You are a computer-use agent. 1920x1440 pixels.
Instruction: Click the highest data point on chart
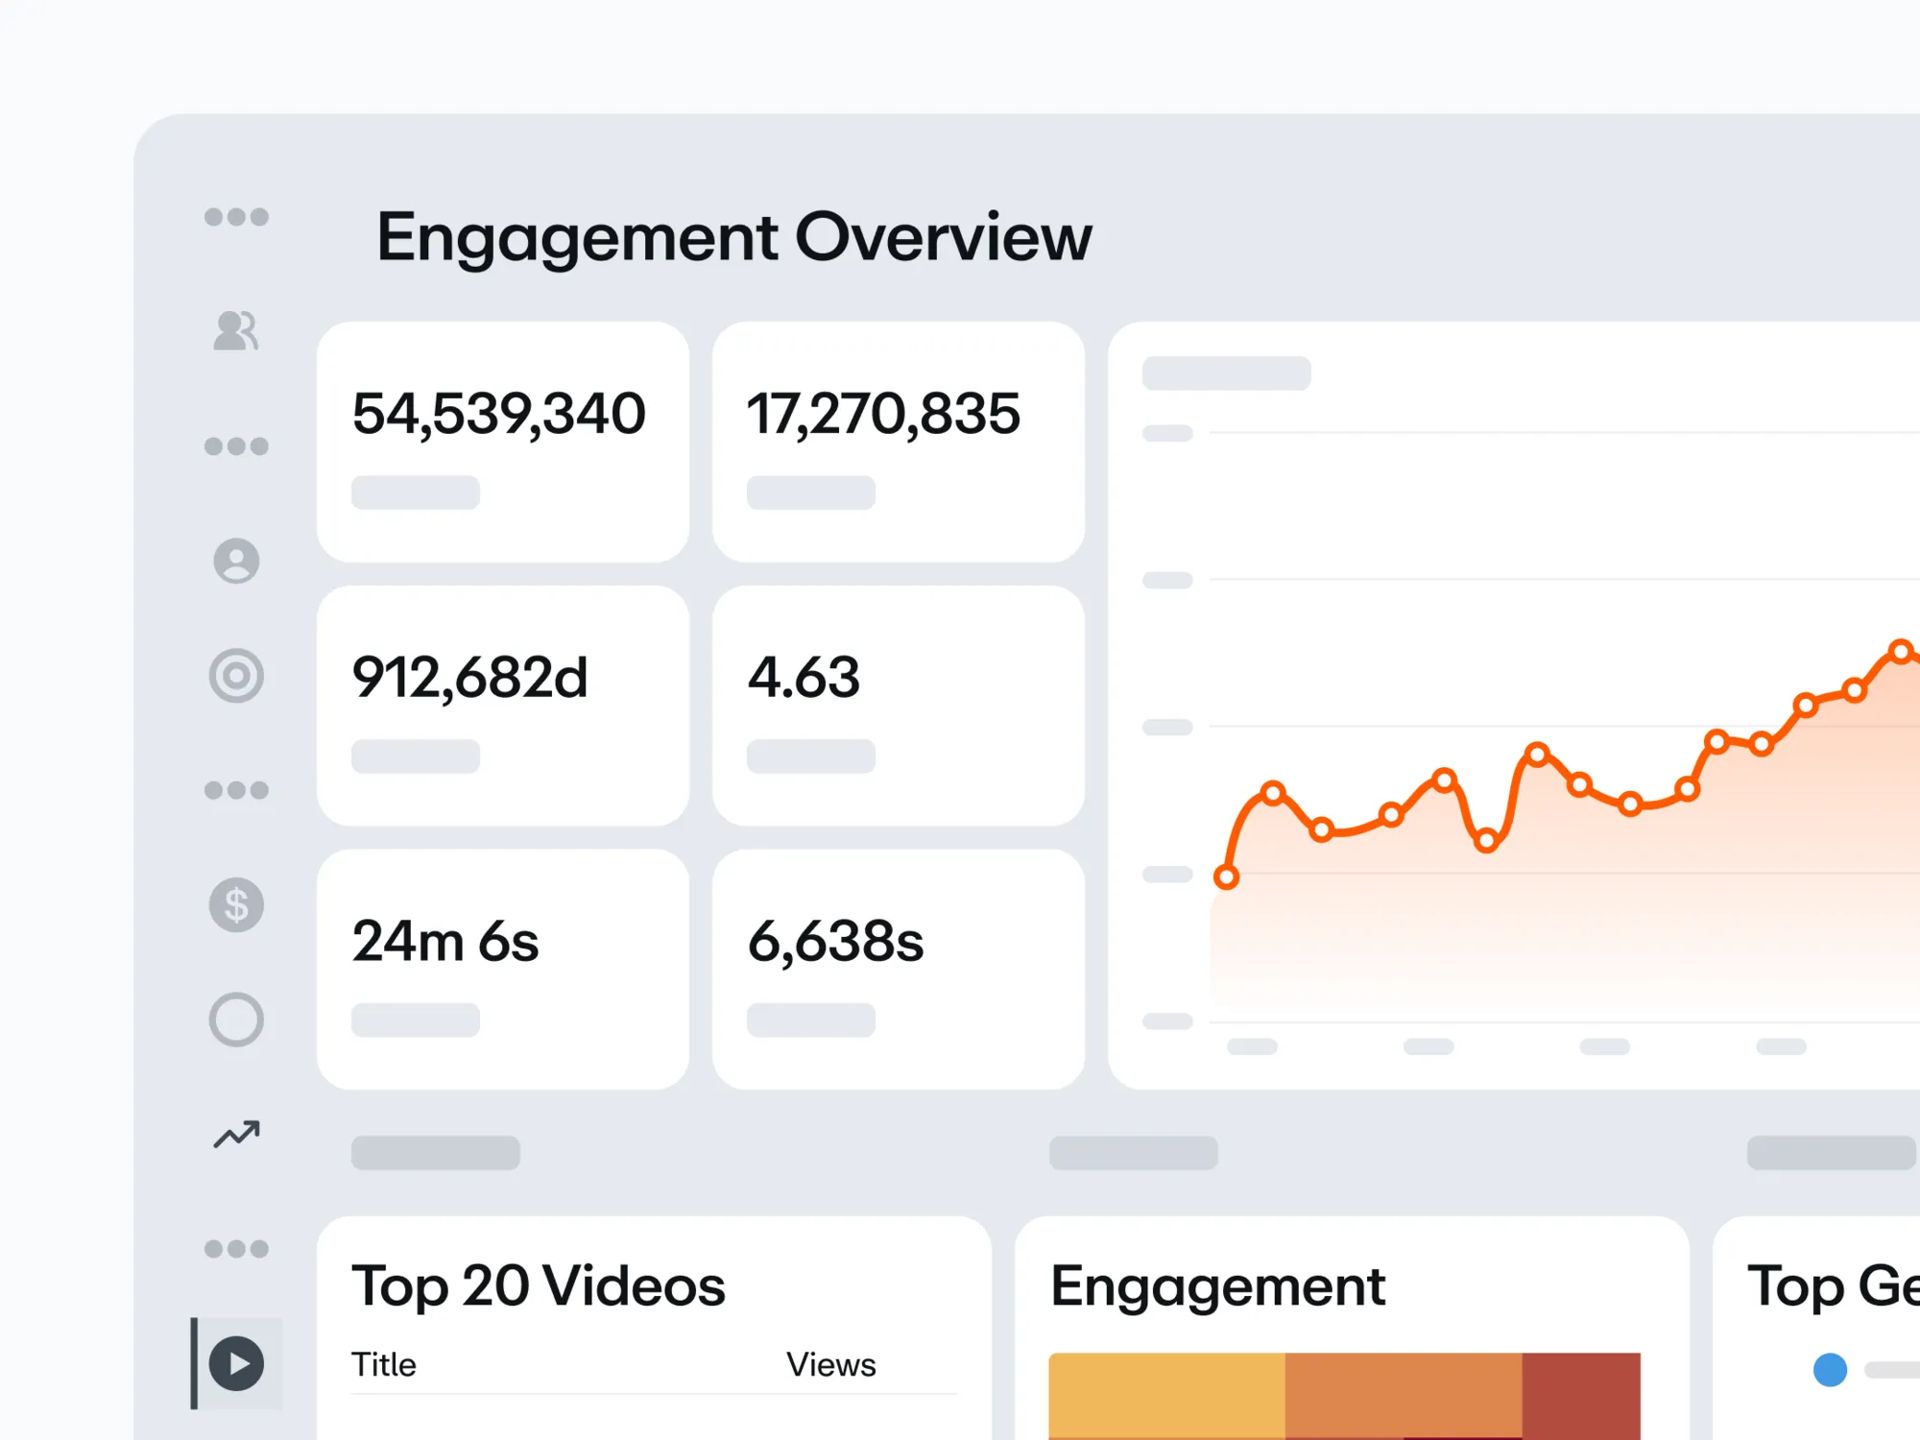(1901, 651)
